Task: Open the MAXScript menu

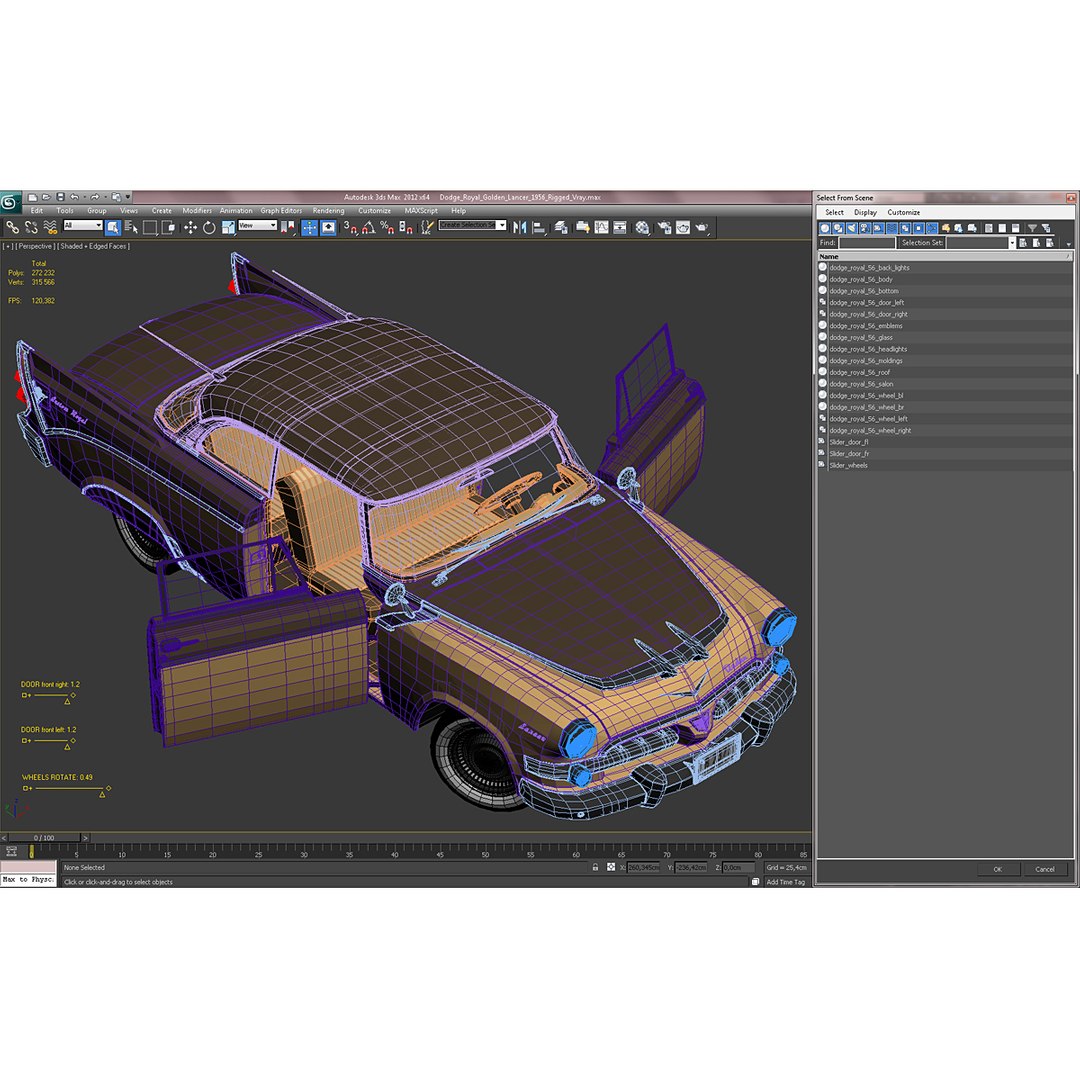Action: click(x=421, y=211)
